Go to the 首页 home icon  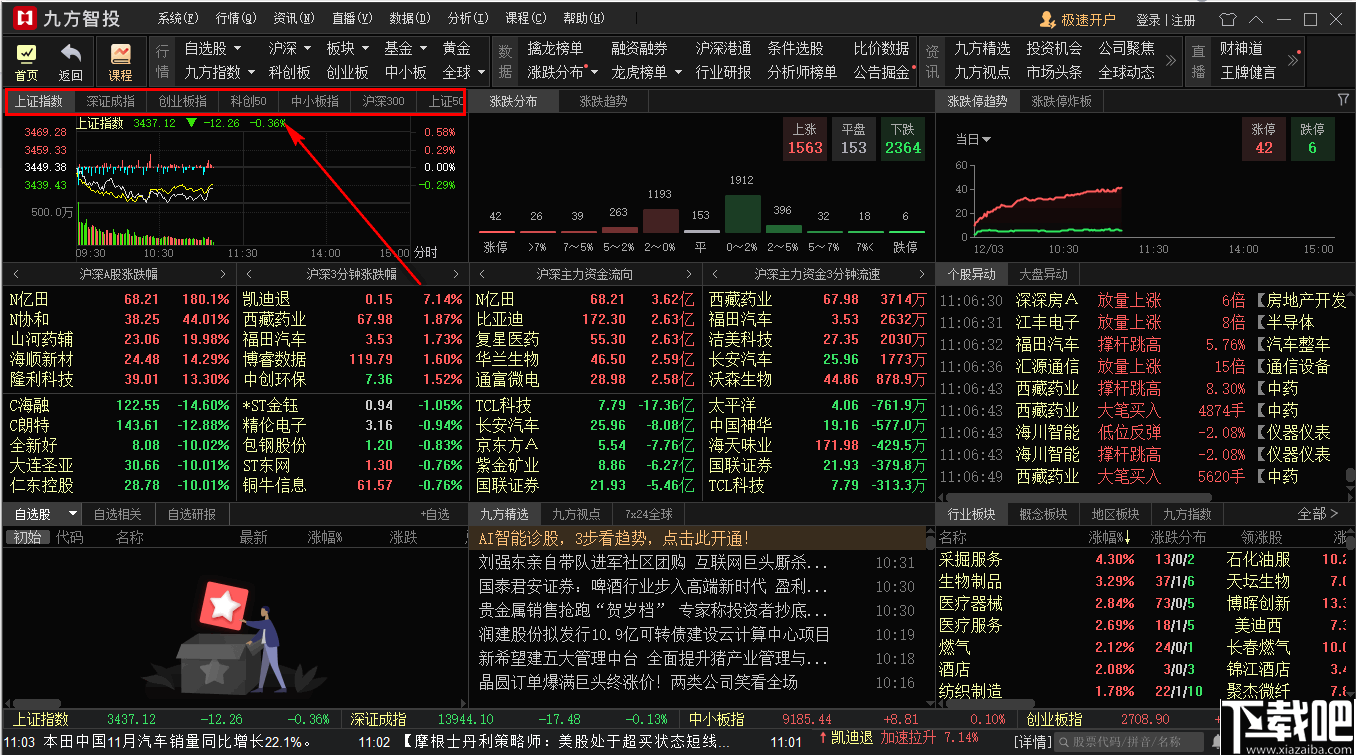coord(26,61)
